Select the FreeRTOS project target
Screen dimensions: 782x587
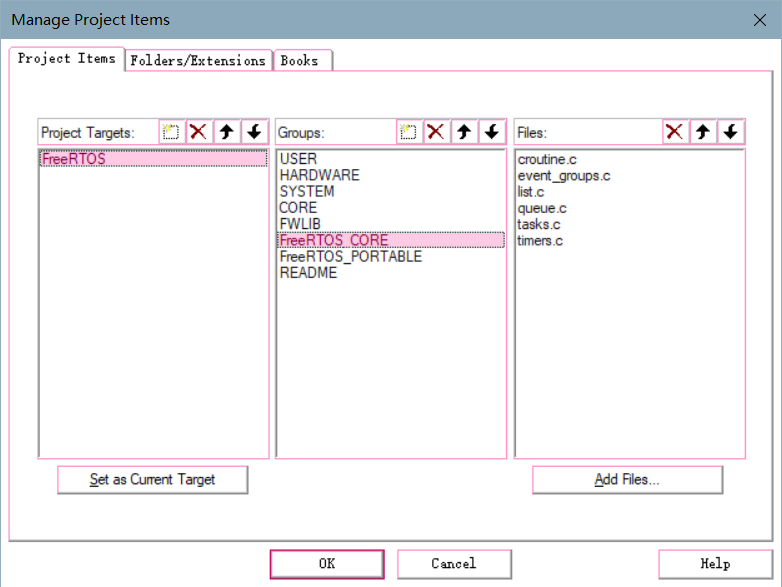pyautogui.click(x=153, y=159)
